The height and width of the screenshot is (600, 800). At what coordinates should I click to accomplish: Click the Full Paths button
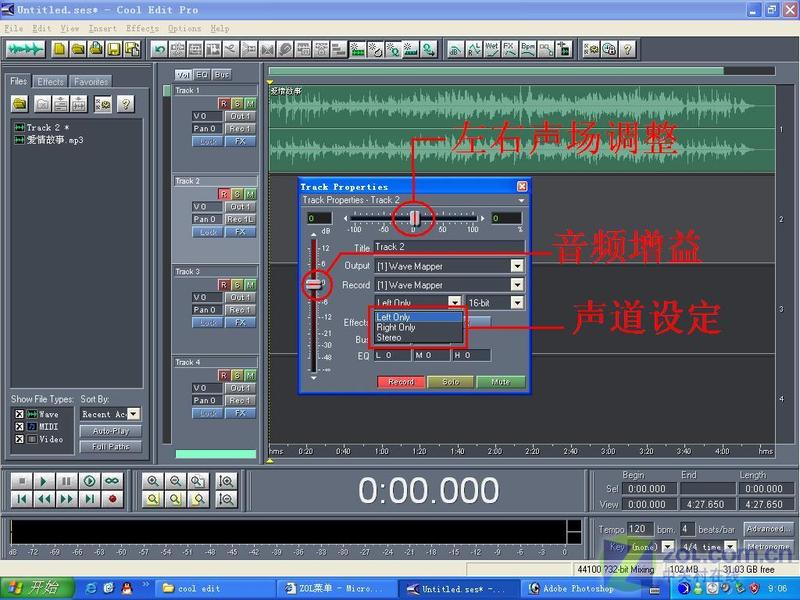pyautogui.click(x=111, y=447)
